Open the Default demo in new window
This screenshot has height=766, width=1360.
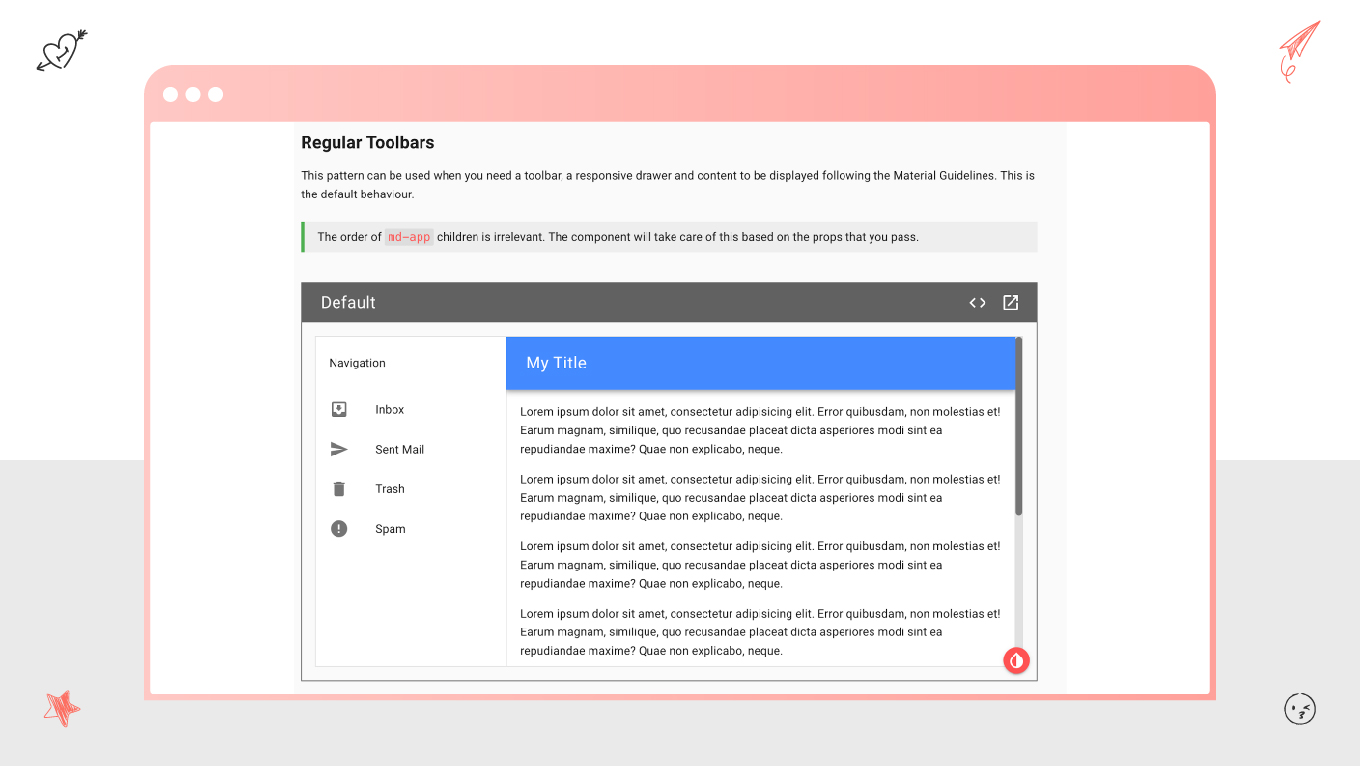point(1010,303)
